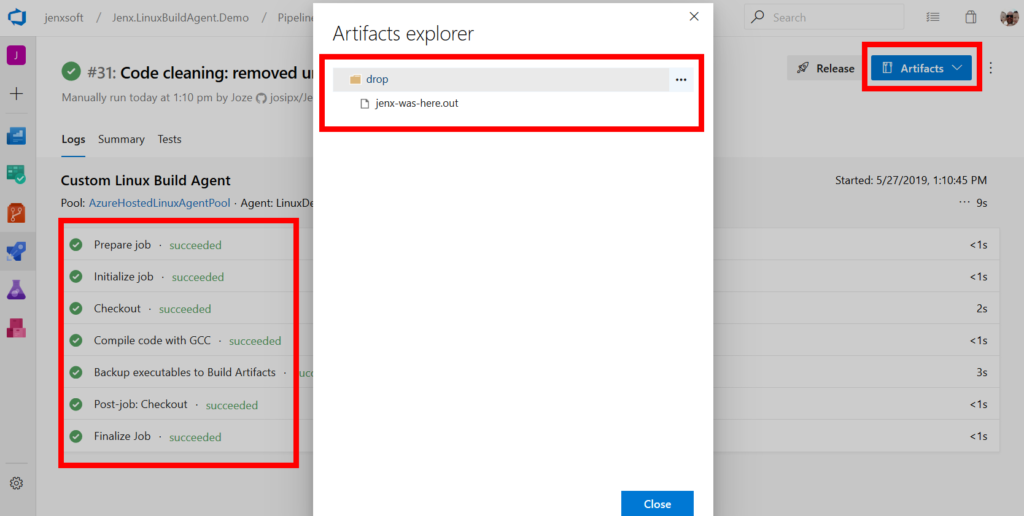
Task: Open more options for drop folder
Action: (681, 80)
